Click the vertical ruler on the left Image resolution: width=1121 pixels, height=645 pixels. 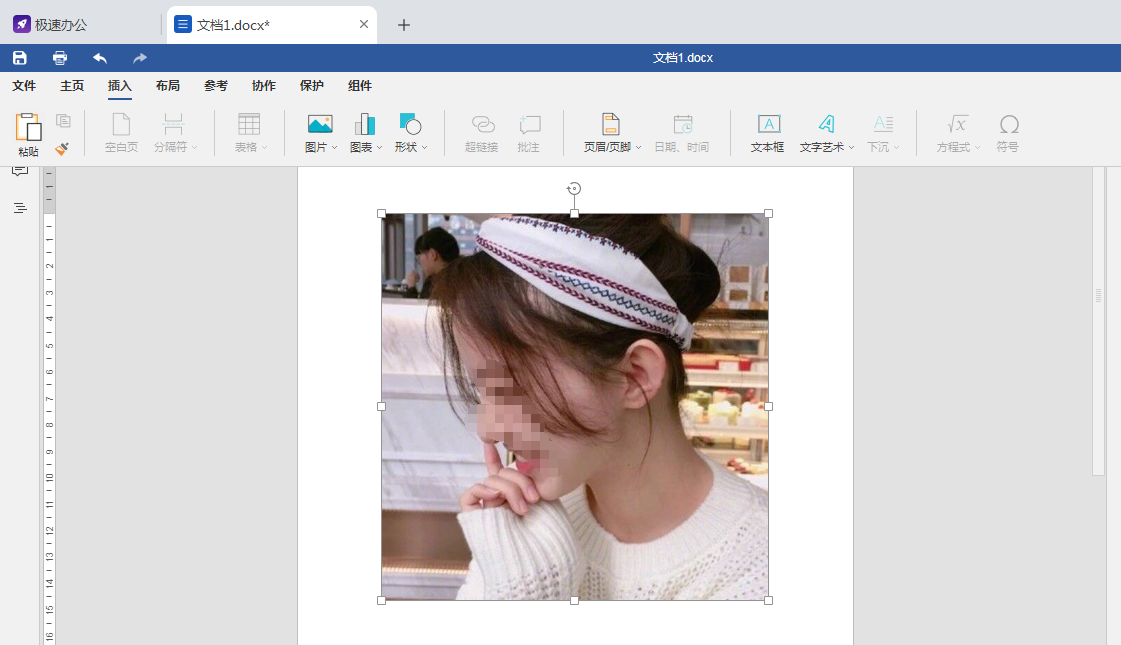pyautogui.click(x=49, y=406)
